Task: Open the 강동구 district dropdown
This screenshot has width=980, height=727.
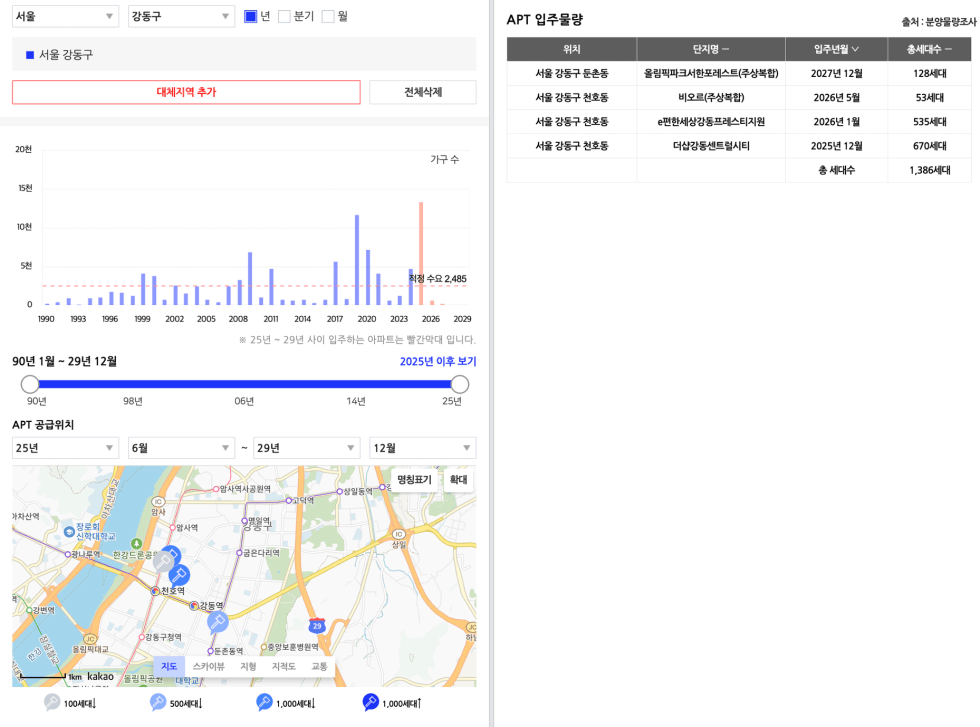Action: tap(181, 16)
